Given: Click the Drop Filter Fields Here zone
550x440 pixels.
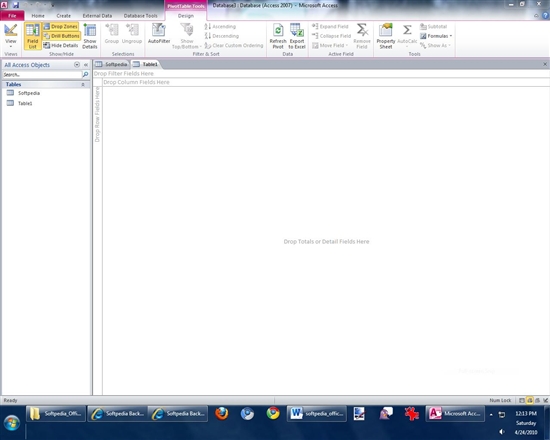Looking at the screenshot, I should pyautogui.click(x=321, y=74).
